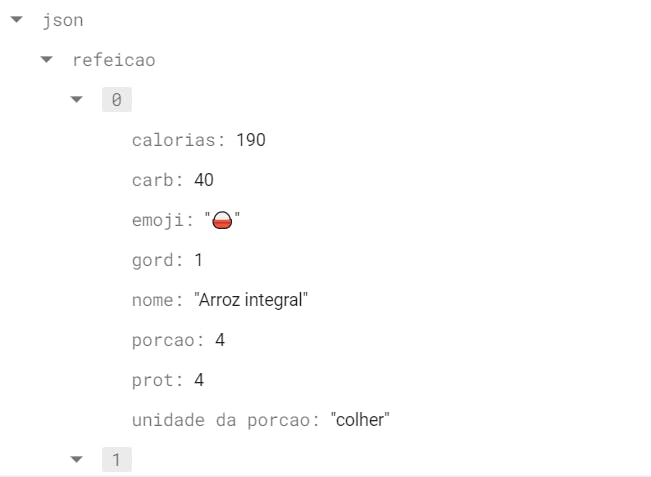The image size is (651, 477).
Task: Select the carb key
Action: [156, 180]
